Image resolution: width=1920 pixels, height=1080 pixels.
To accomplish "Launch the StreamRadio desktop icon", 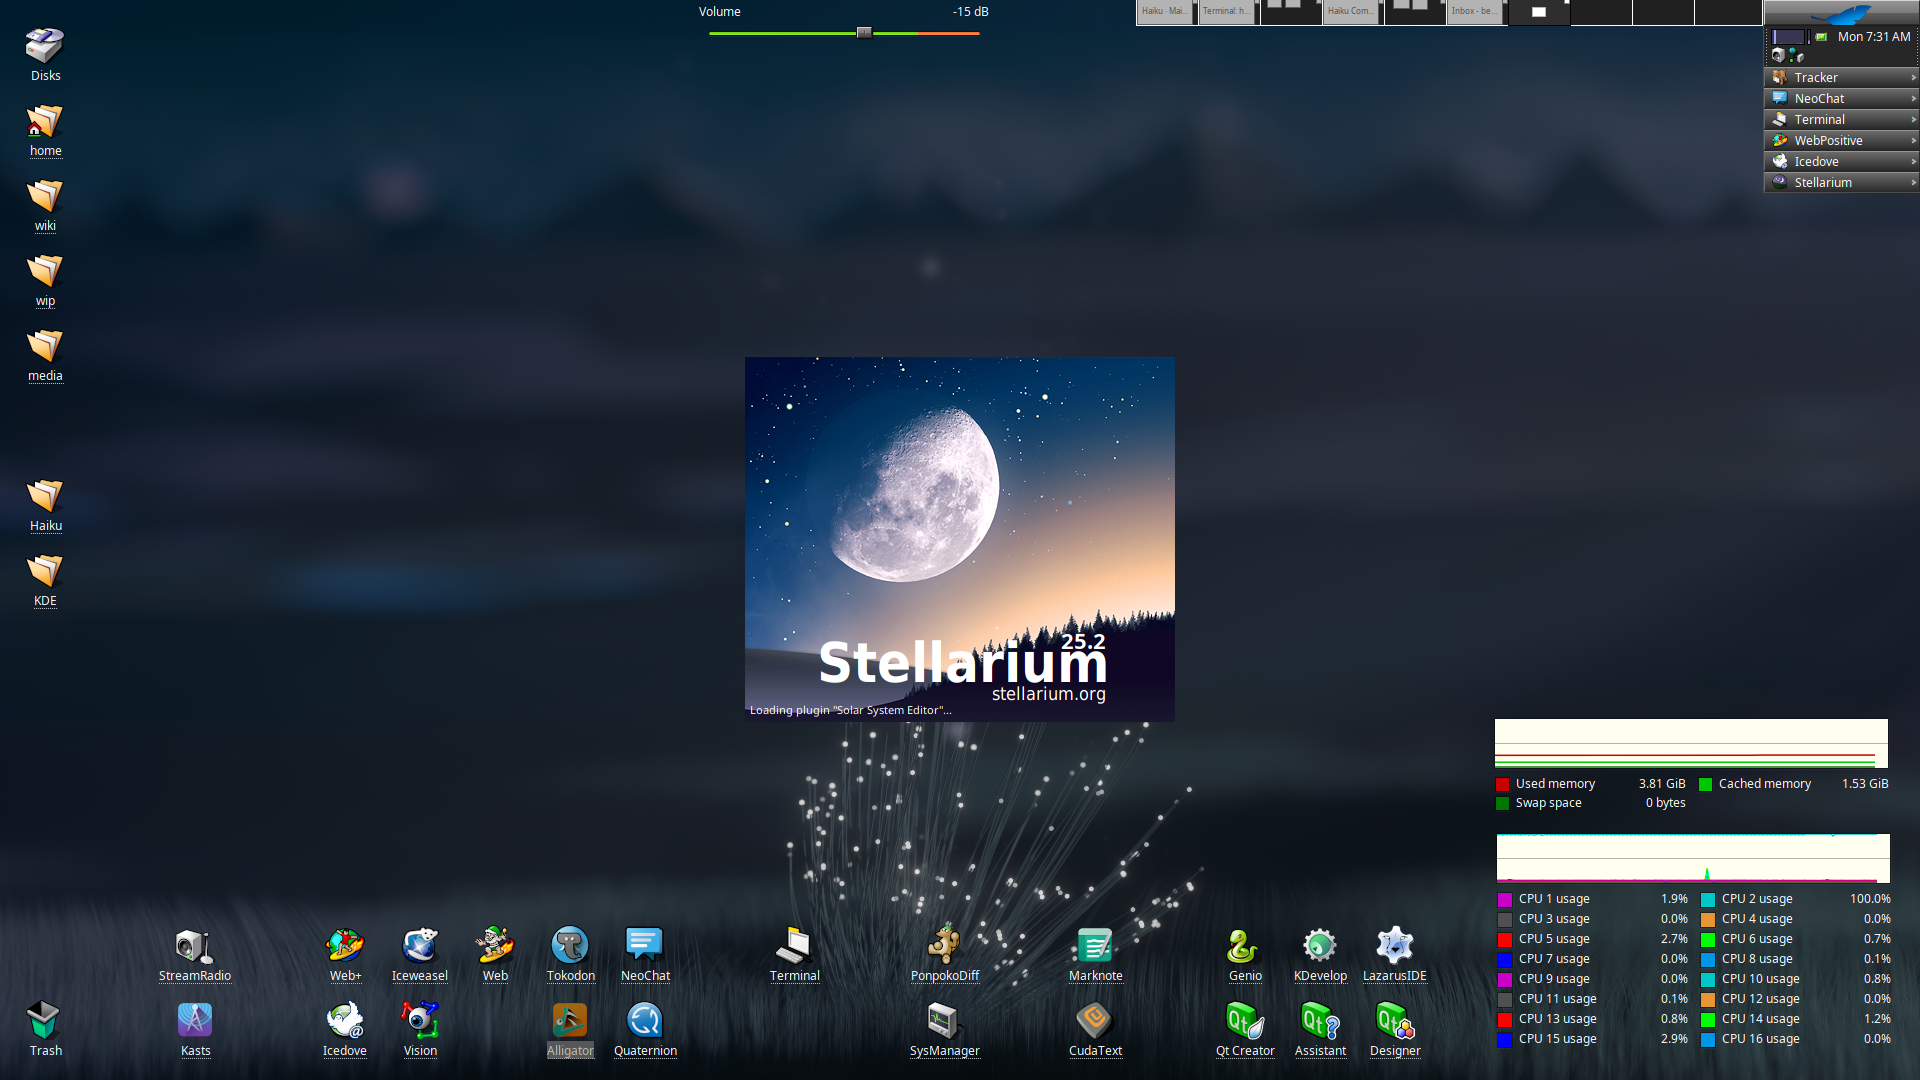I will tap(194, 946).
